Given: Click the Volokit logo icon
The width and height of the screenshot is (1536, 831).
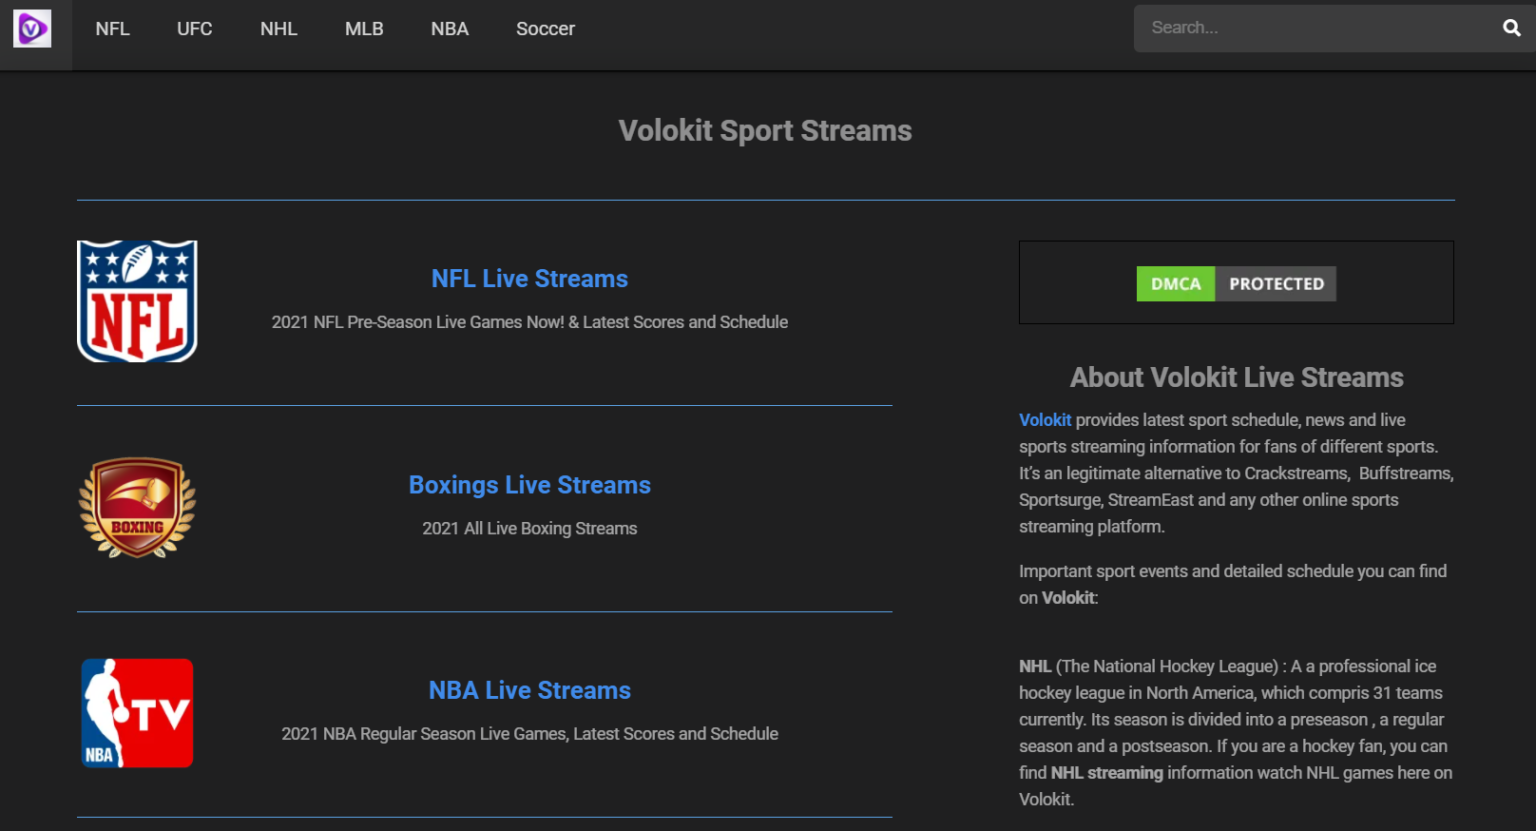Looking at the screenshot, I should [33, 28].
